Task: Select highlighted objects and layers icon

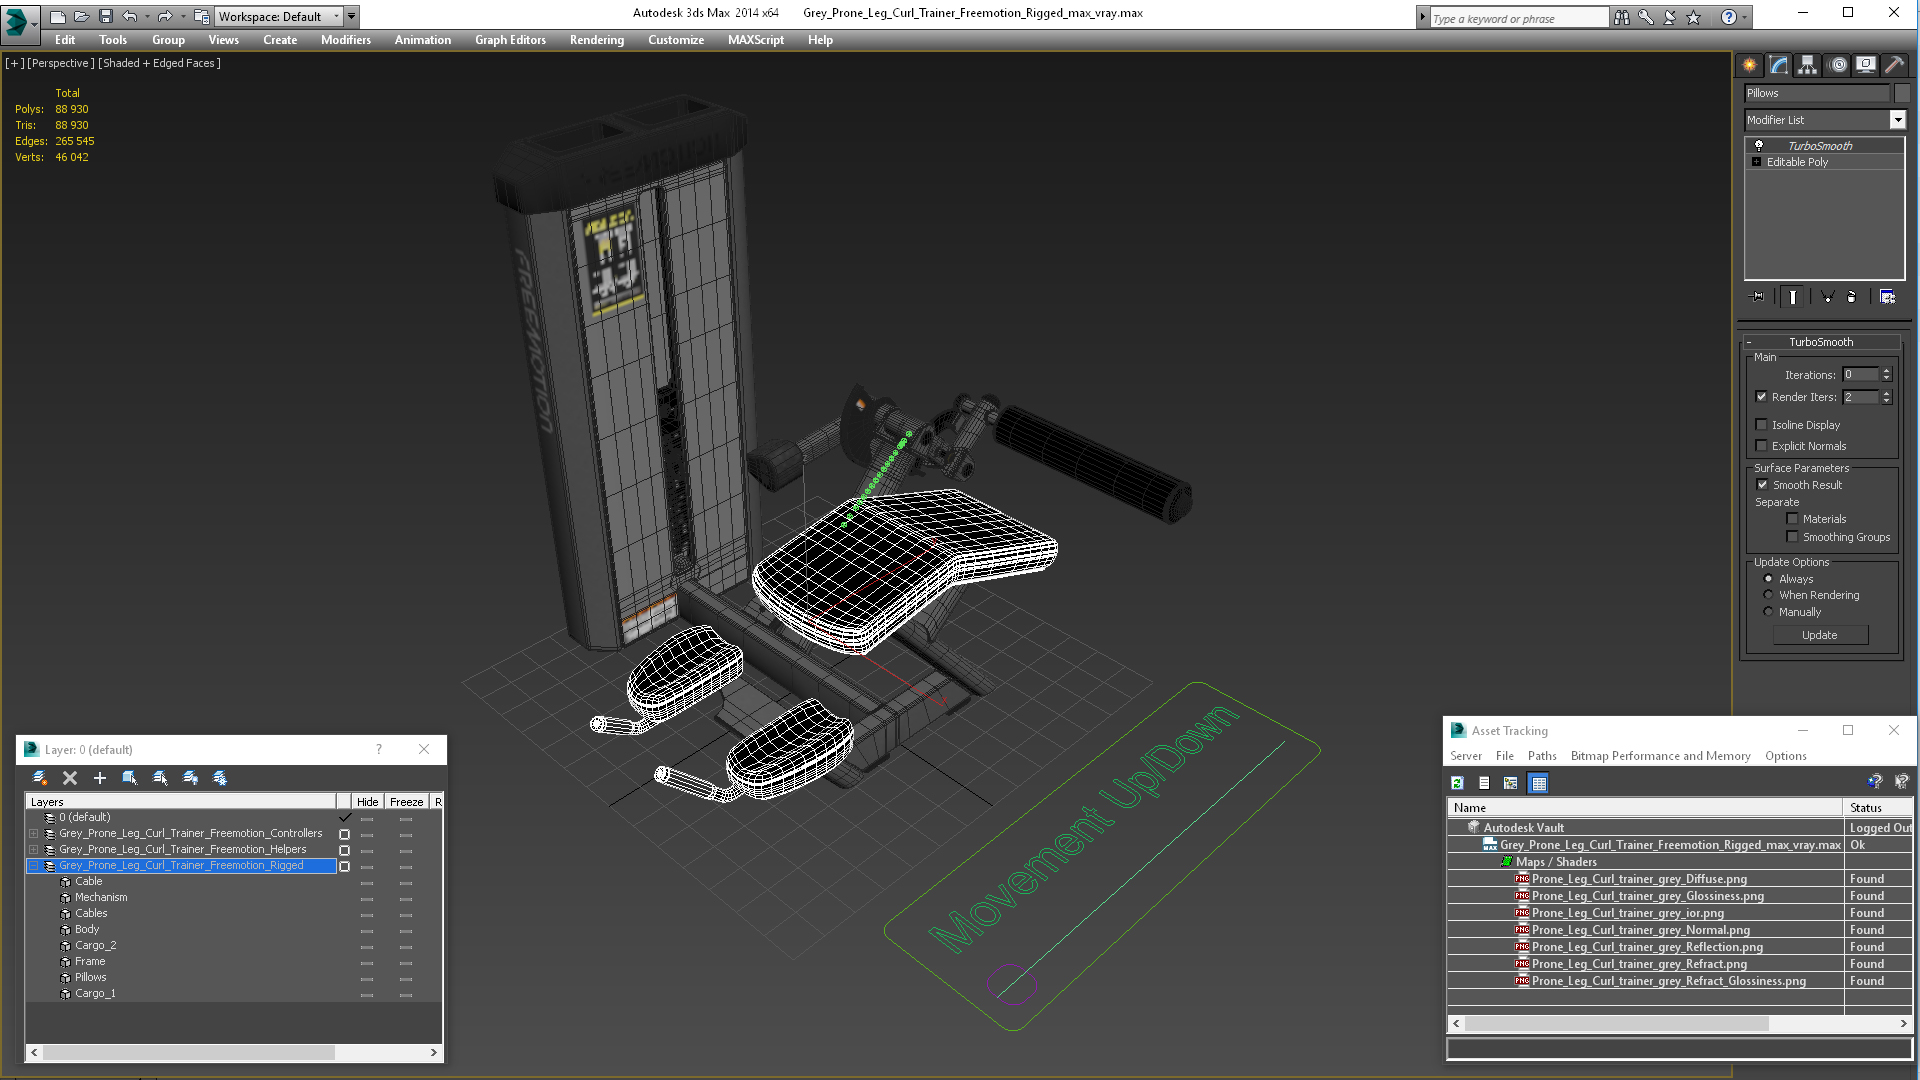Action: coord(130,778)
